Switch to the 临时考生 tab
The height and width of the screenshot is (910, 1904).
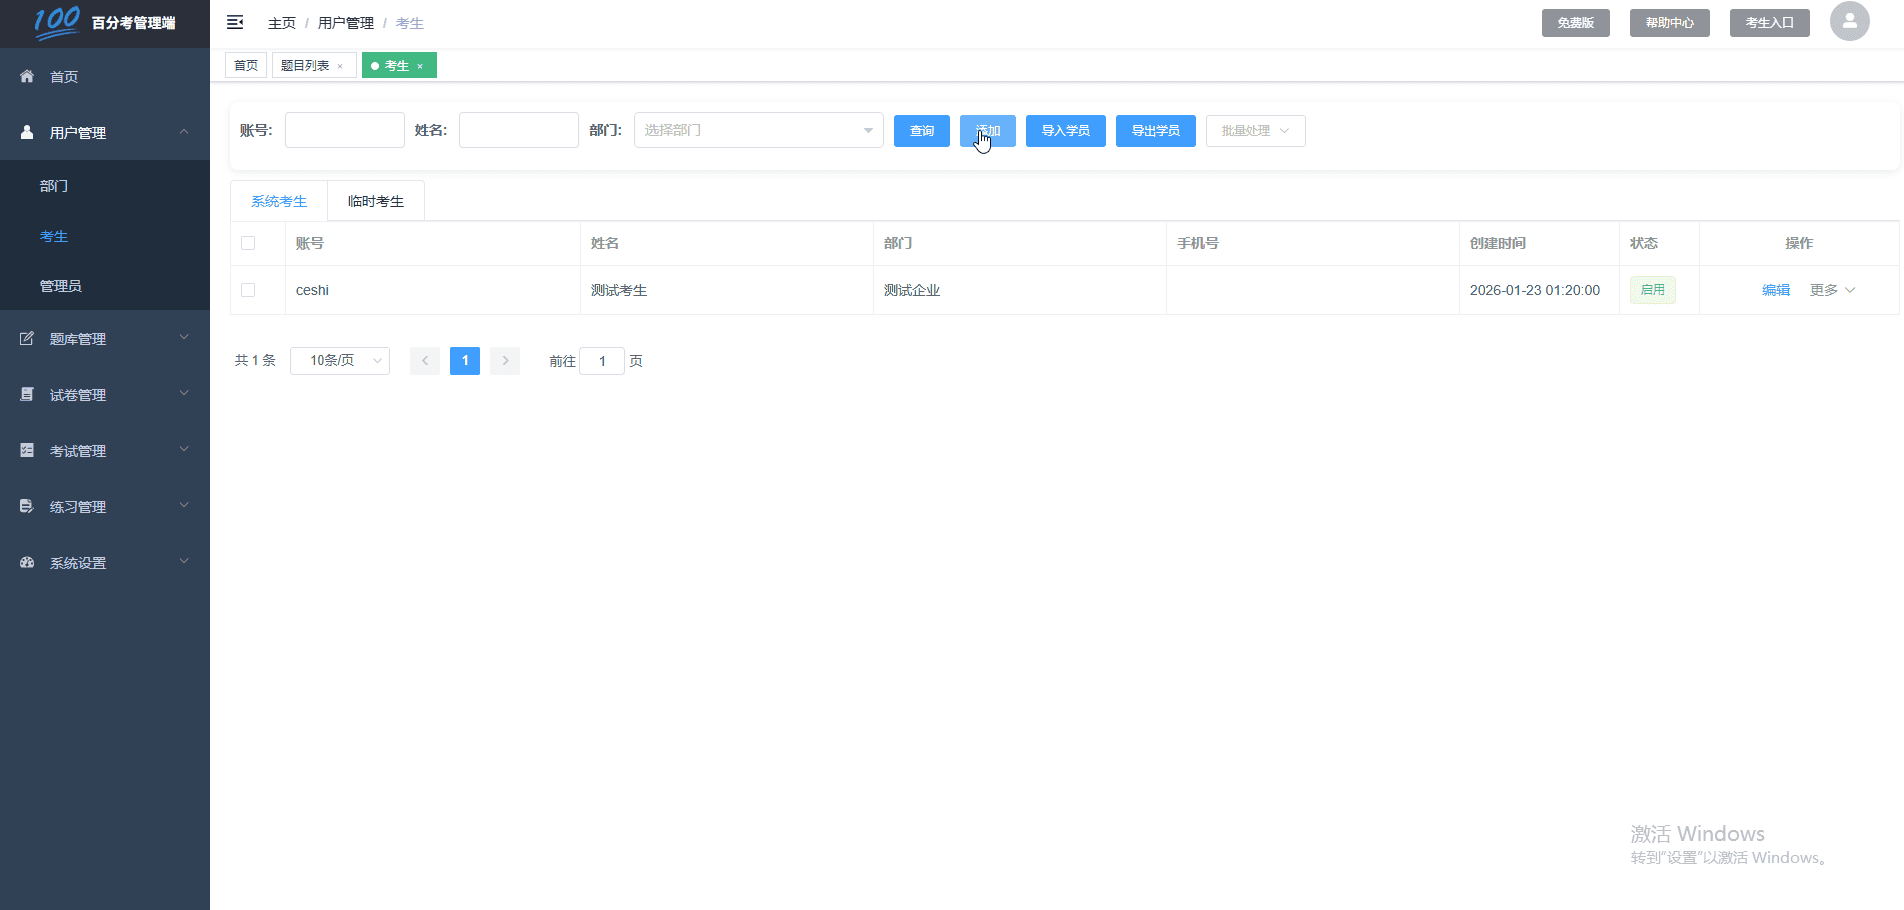376,201
